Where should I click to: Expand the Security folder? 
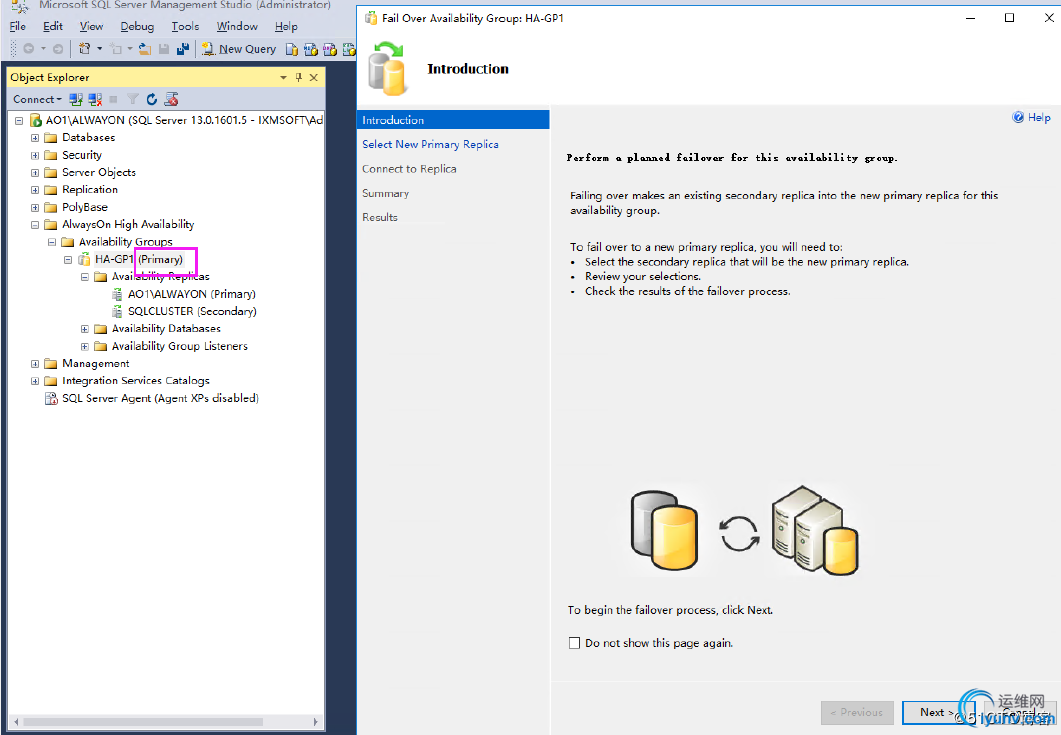(35, 156)
